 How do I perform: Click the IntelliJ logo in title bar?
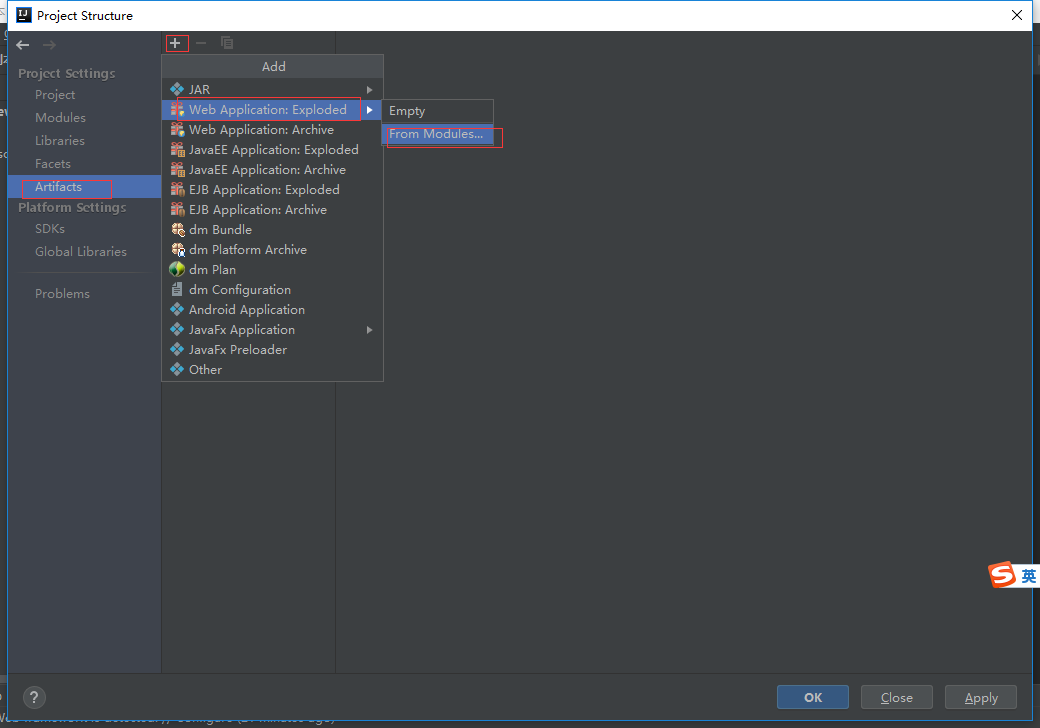24,15
